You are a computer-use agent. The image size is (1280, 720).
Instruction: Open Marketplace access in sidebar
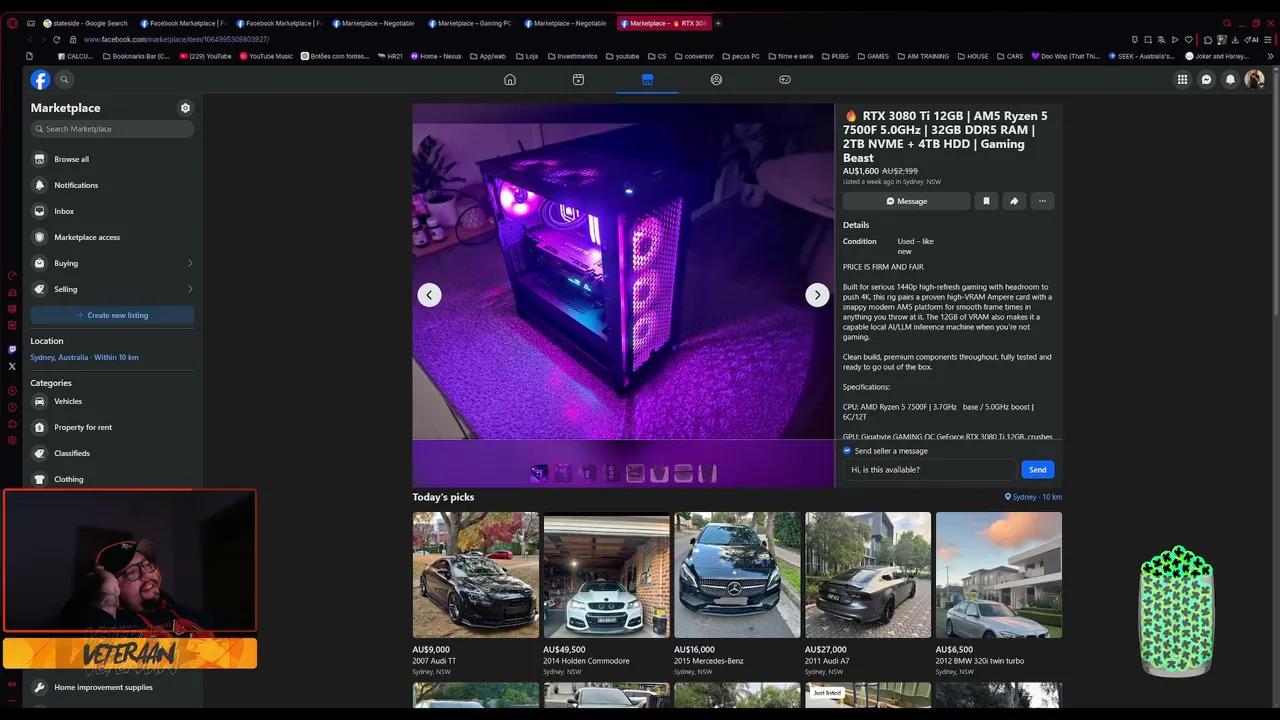(112, 237)
